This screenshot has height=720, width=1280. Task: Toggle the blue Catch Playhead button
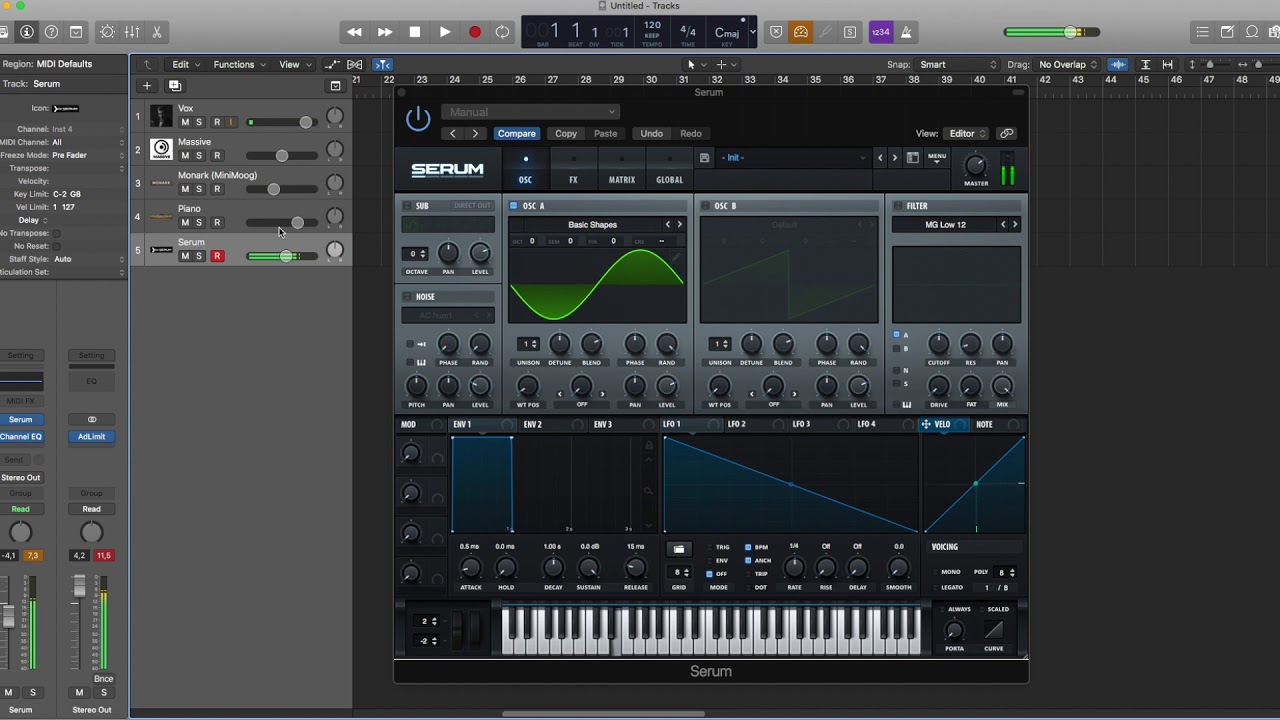(382, 65)
